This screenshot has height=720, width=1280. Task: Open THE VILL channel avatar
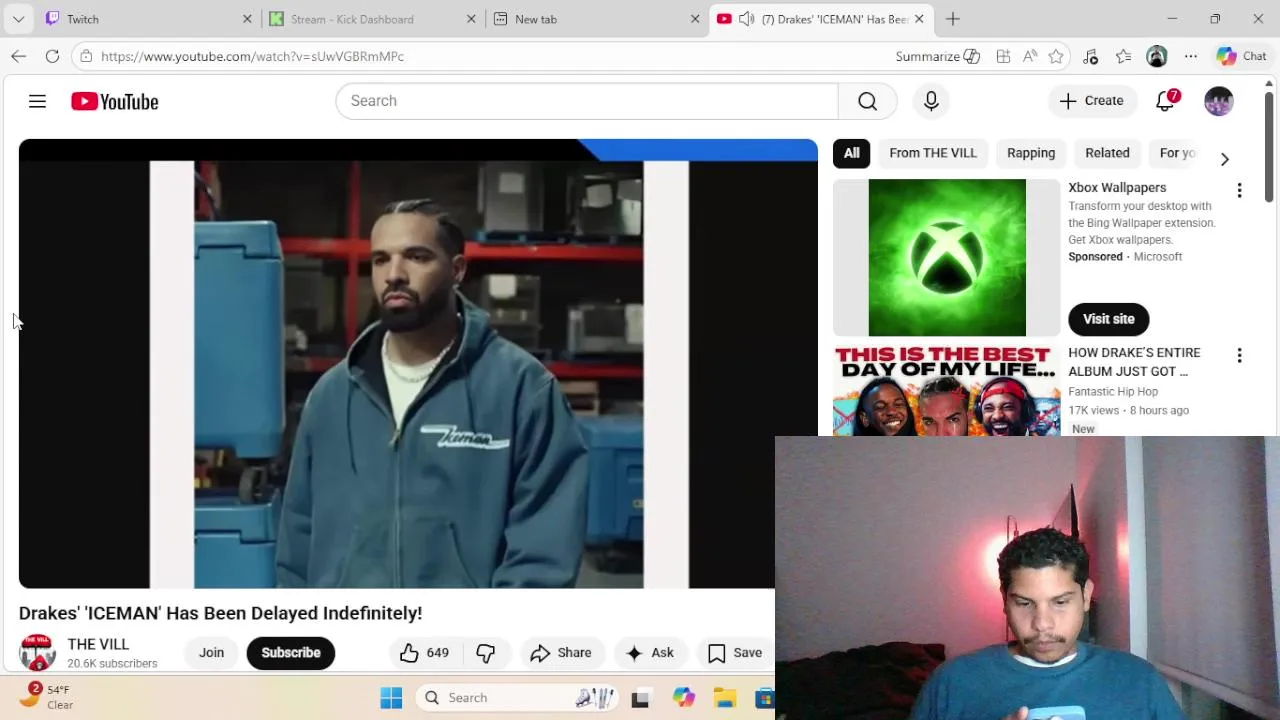tap(37, 653)
